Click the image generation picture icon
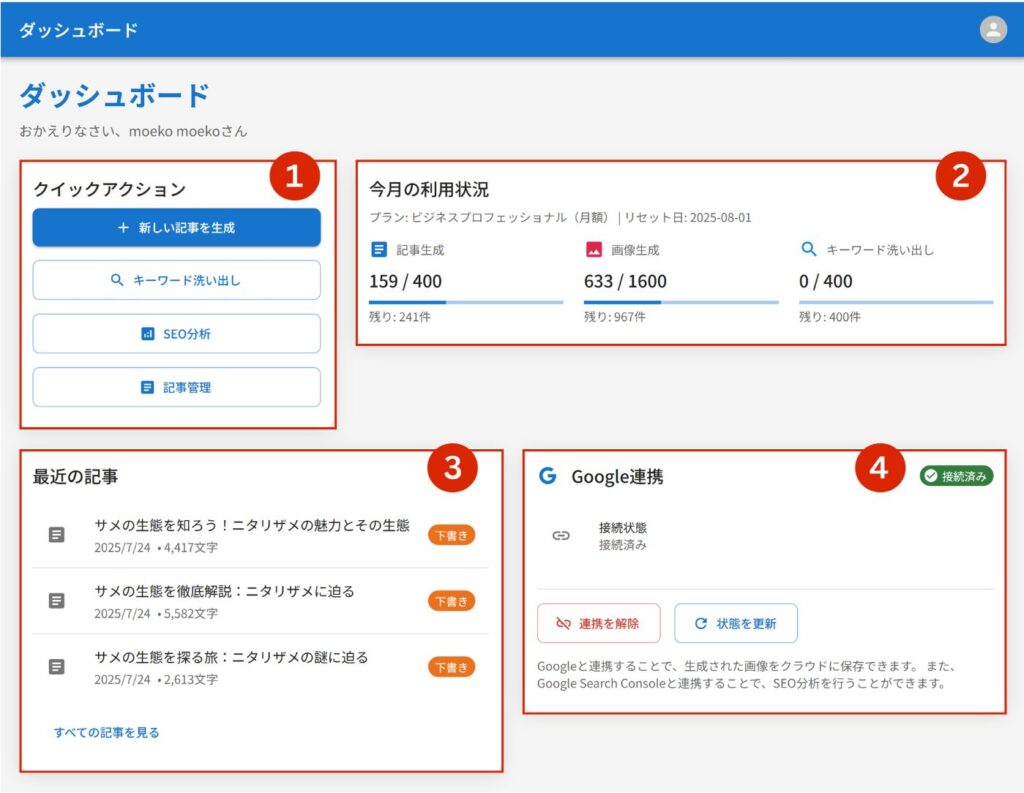1024x793 pixels. (594, 250)
